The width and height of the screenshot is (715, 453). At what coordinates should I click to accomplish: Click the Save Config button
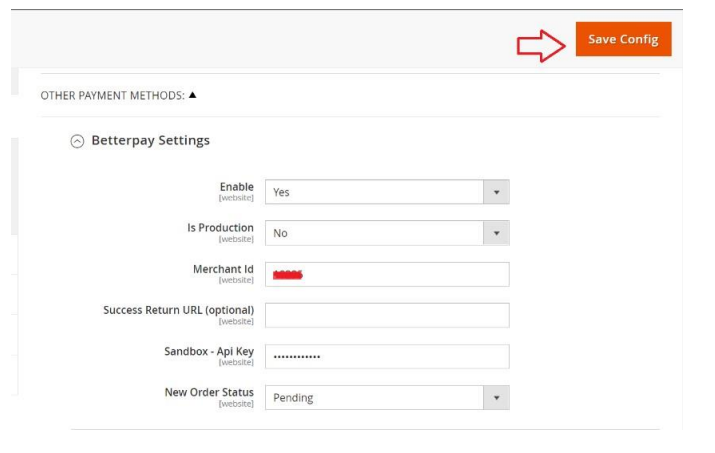623,39
